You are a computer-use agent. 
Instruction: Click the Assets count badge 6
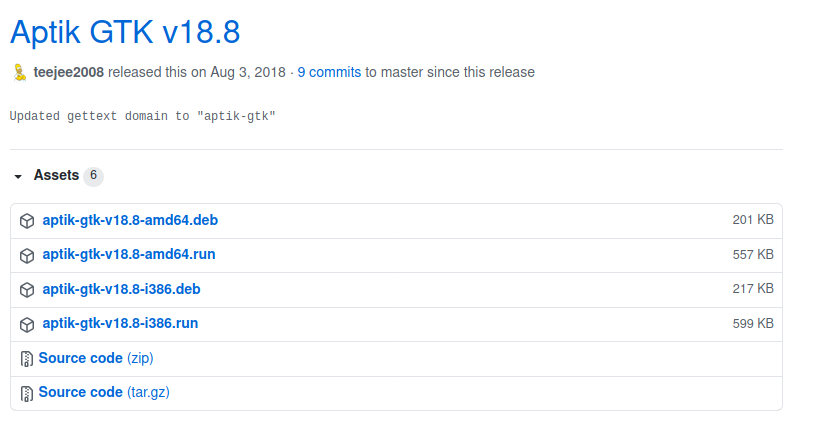pyautogui.click(x=93, y=176)
